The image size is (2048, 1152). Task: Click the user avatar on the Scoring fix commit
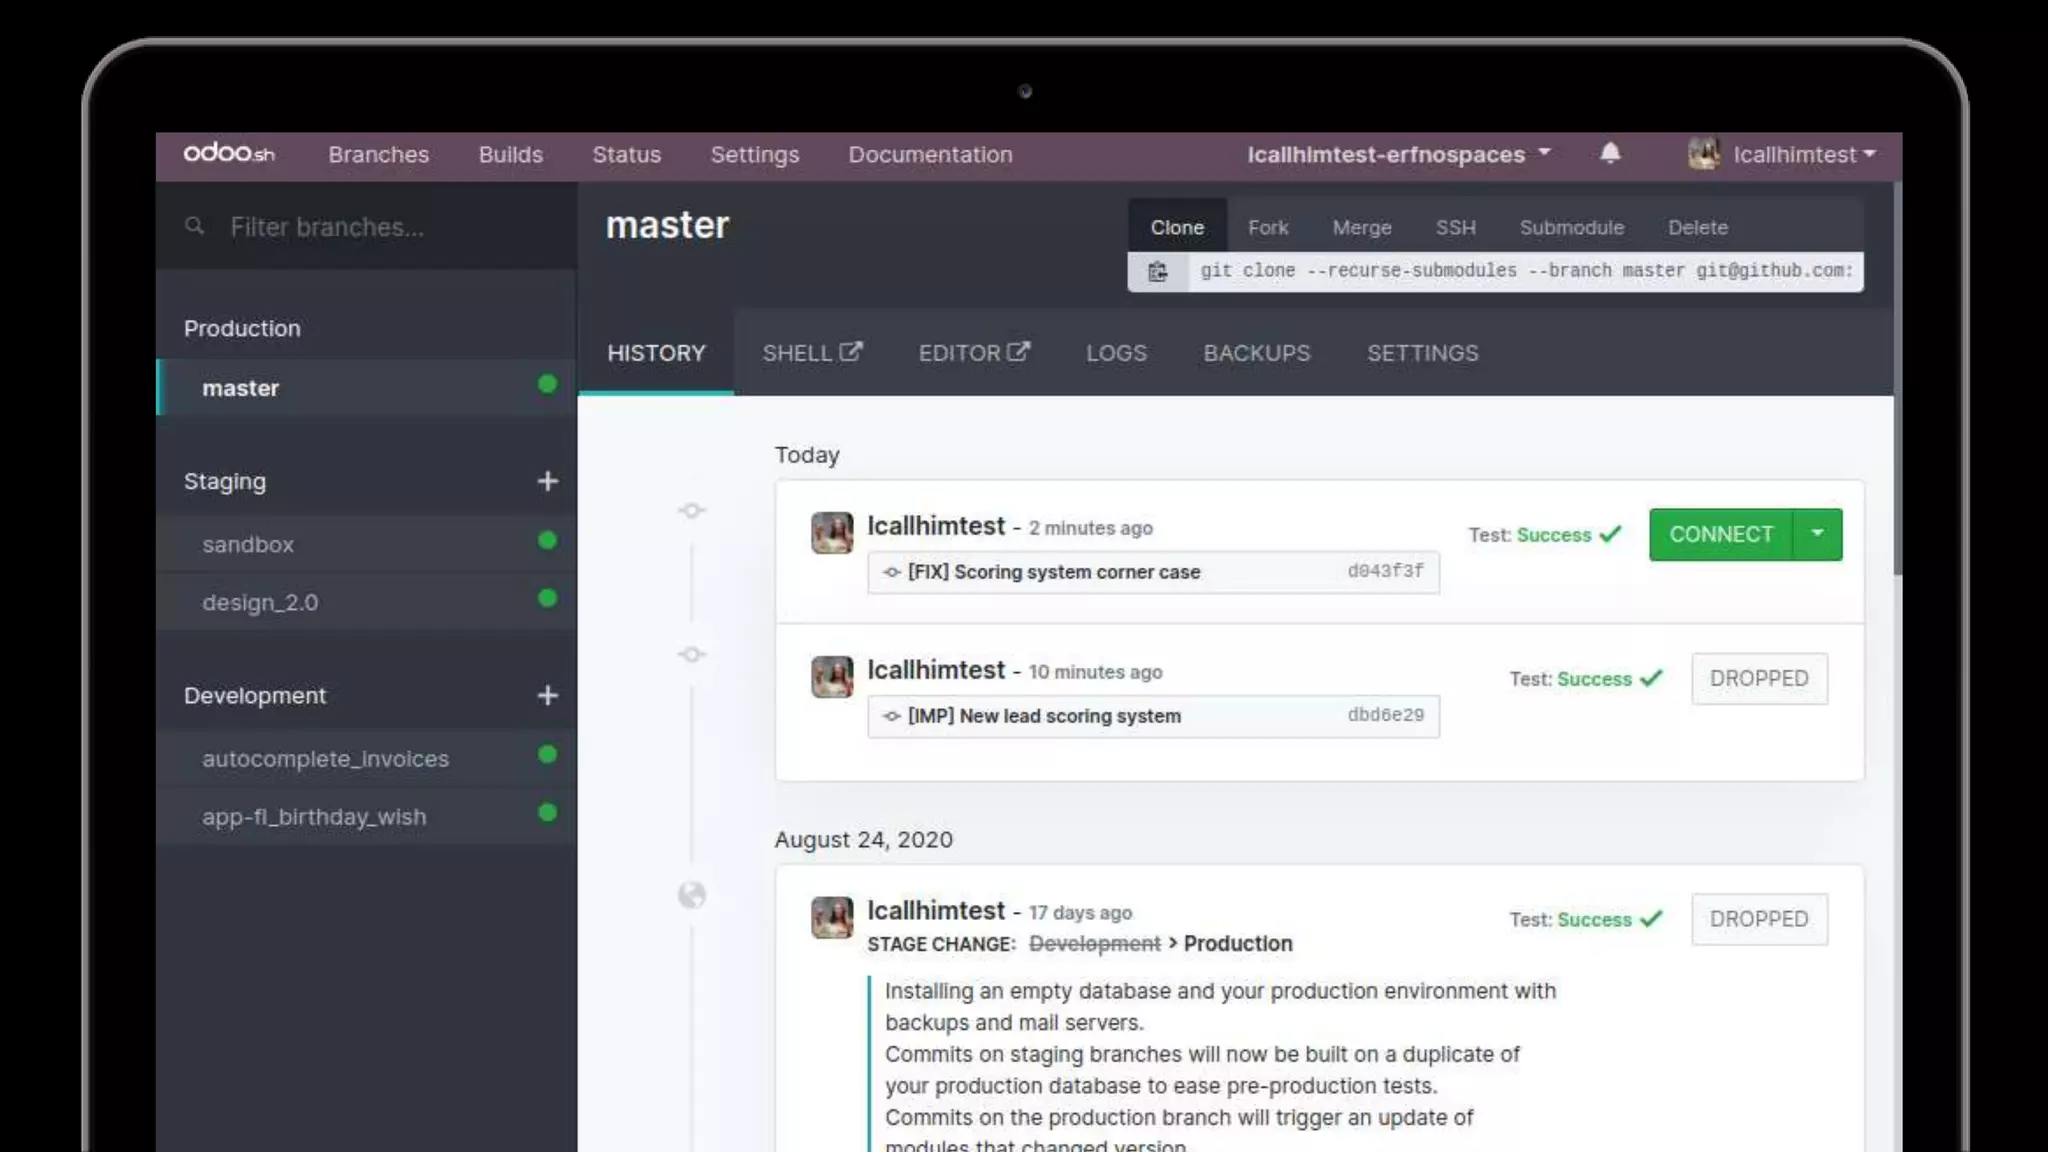tap(831, 533)
